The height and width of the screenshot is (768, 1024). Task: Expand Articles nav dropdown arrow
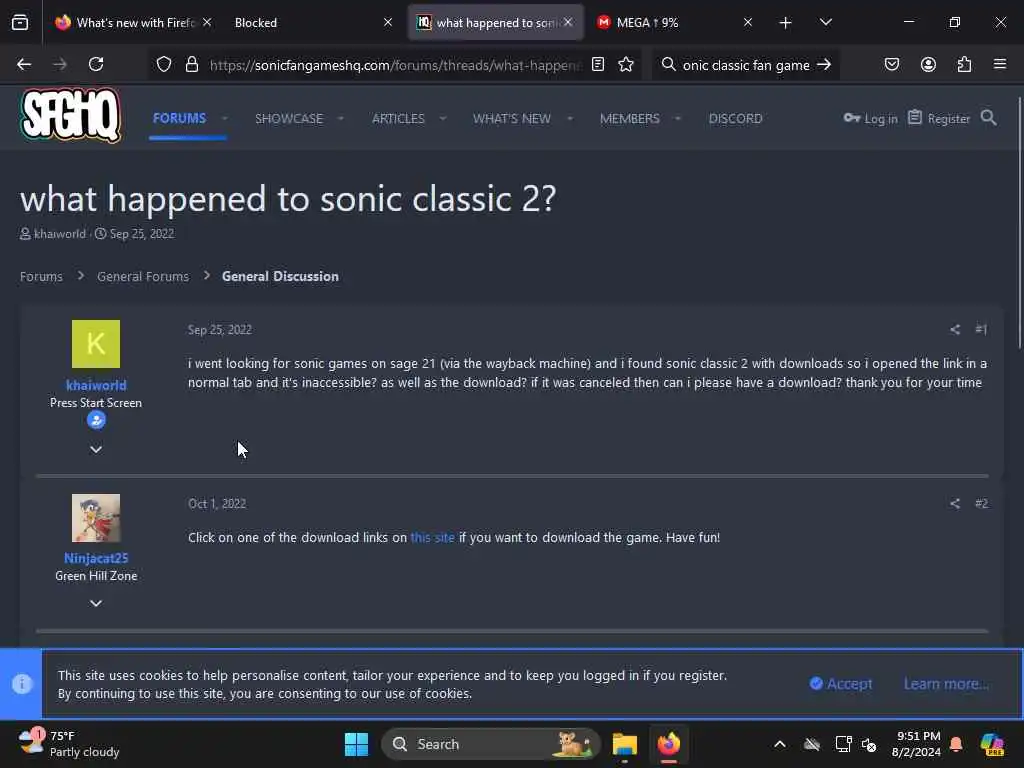pos(443,119)
